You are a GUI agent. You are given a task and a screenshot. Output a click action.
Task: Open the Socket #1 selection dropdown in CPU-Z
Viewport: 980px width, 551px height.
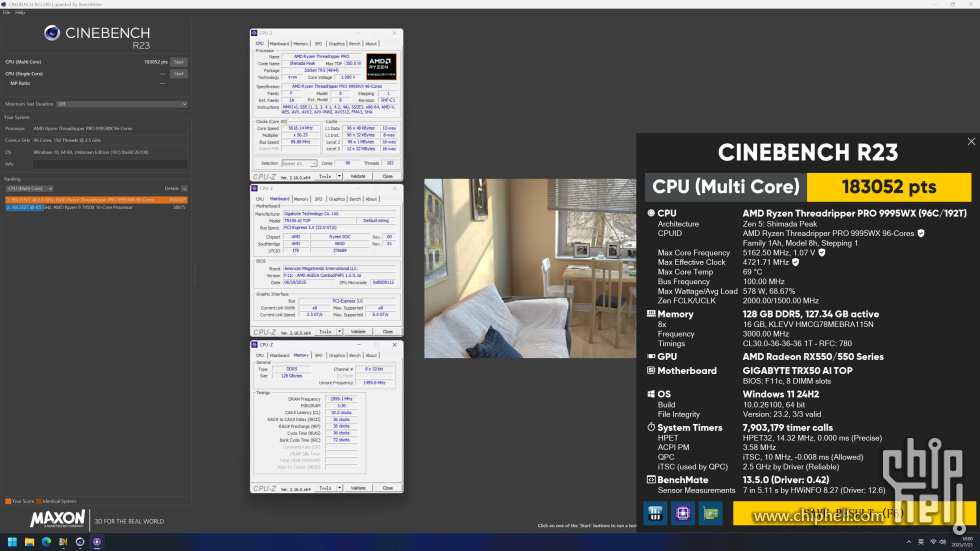coord(299,164)
